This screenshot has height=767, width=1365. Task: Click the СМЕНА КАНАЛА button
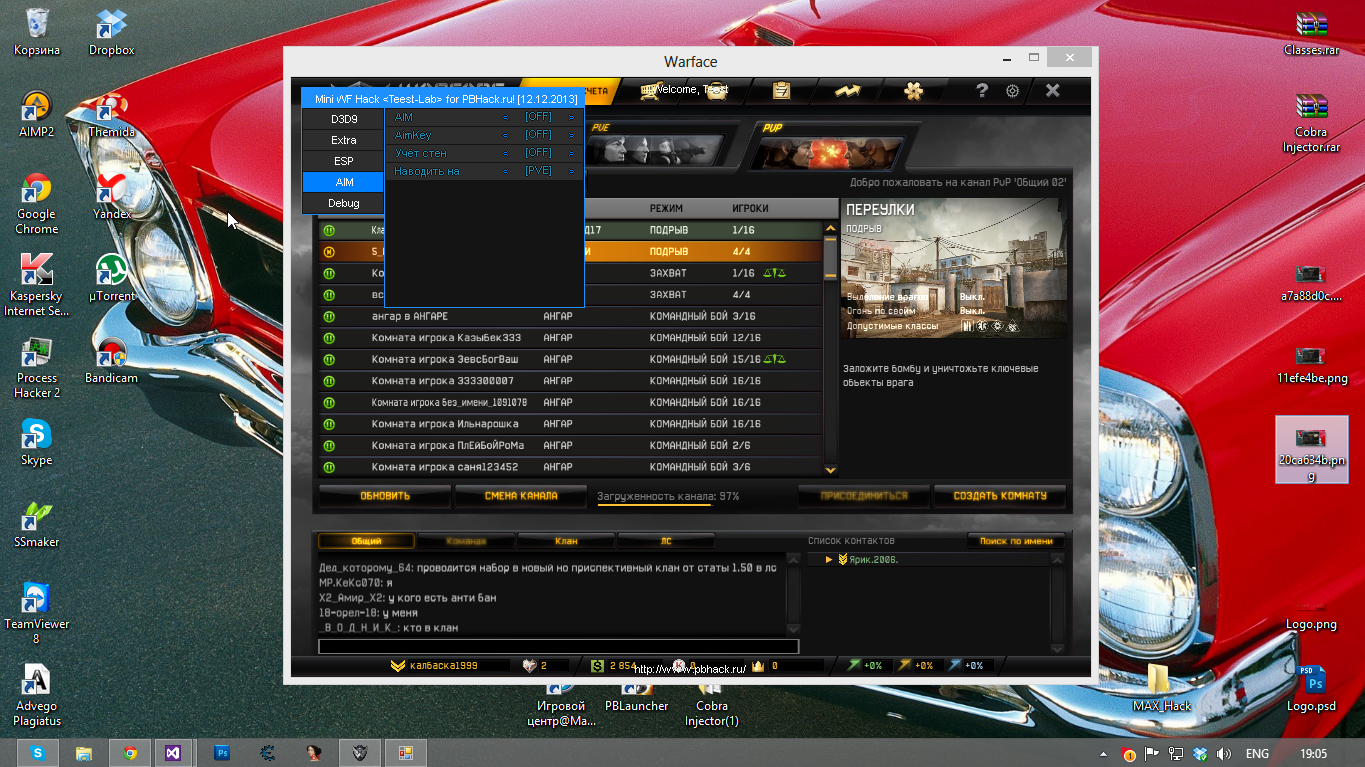(x=521, y=496)
